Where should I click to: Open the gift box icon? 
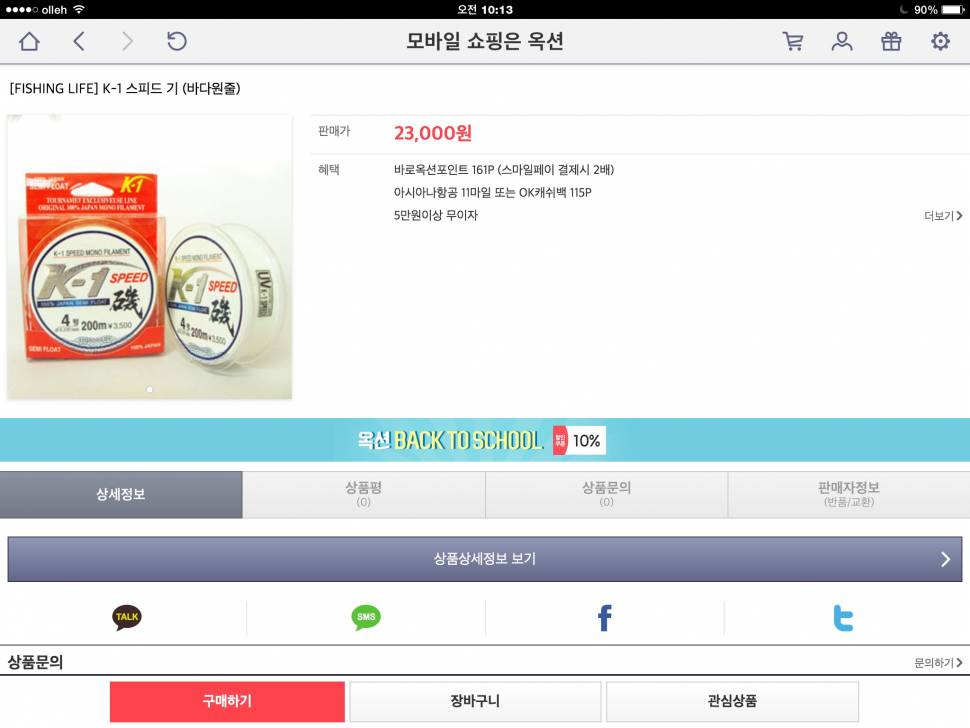pyautogui.click(x=891, y=41)
